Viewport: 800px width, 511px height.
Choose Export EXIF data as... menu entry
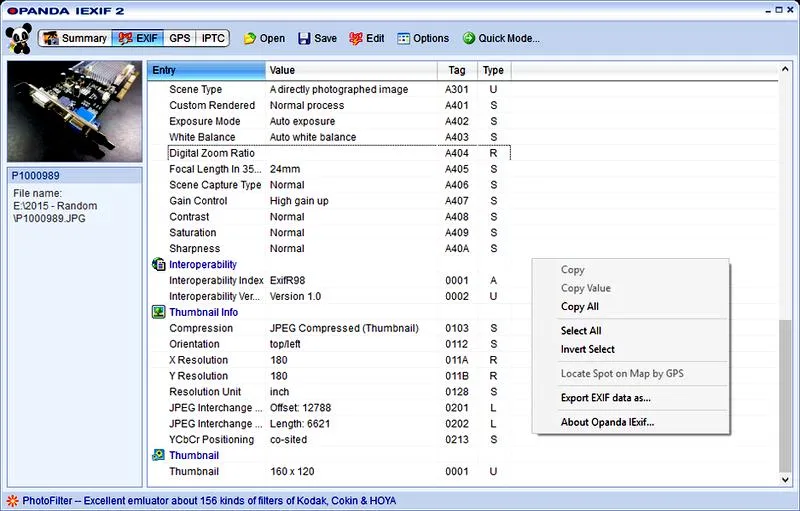606,398
